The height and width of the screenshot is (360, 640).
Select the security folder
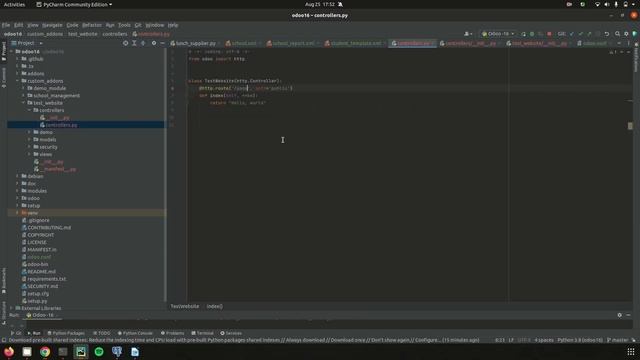45,147
